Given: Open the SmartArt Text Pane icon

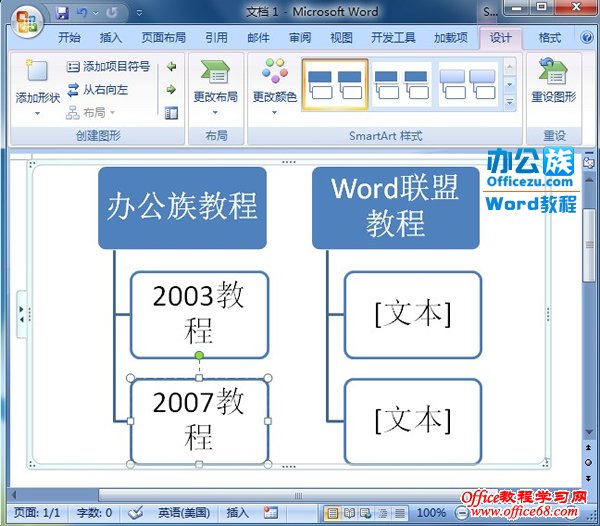Looking at the screenshot, I should click(x=171, y=113).
